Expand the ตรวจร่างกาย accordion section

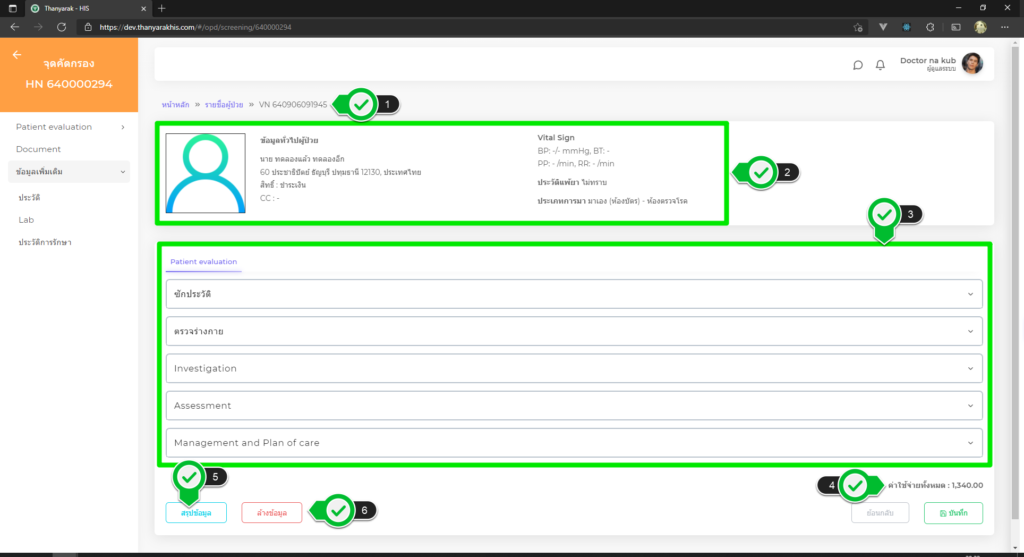[573, 331]
